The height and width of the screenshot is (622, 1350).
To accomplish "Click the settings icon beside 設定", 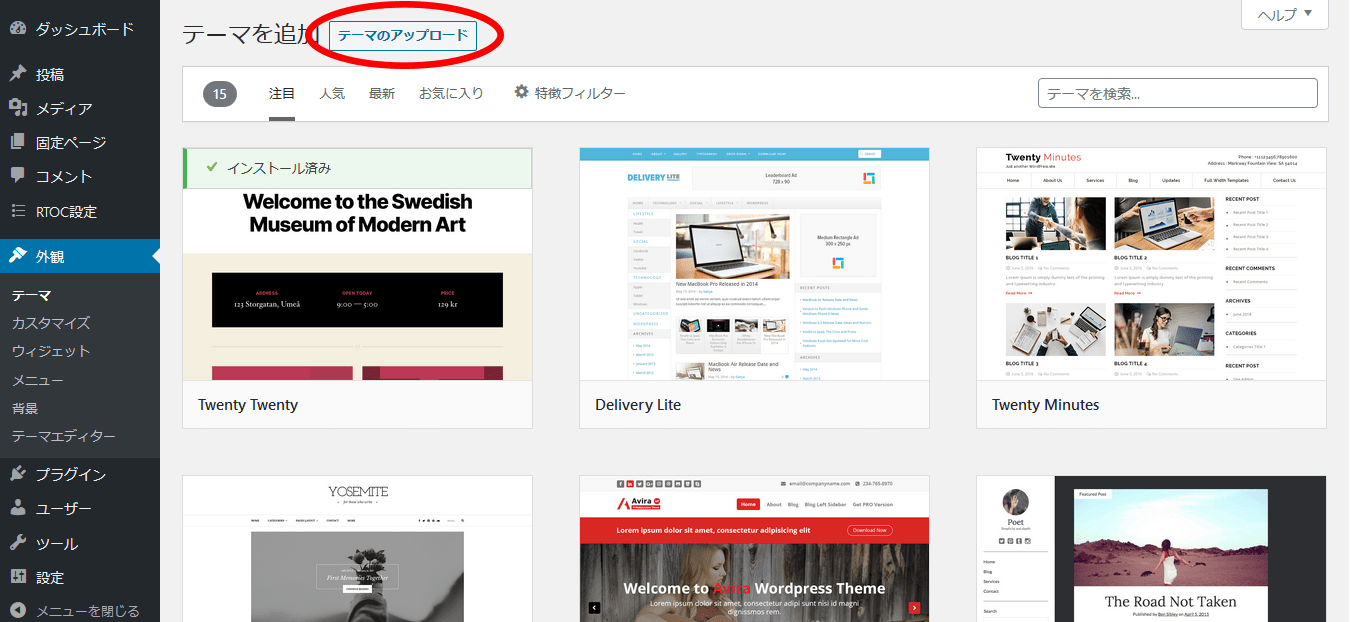I will pos(18,577).
